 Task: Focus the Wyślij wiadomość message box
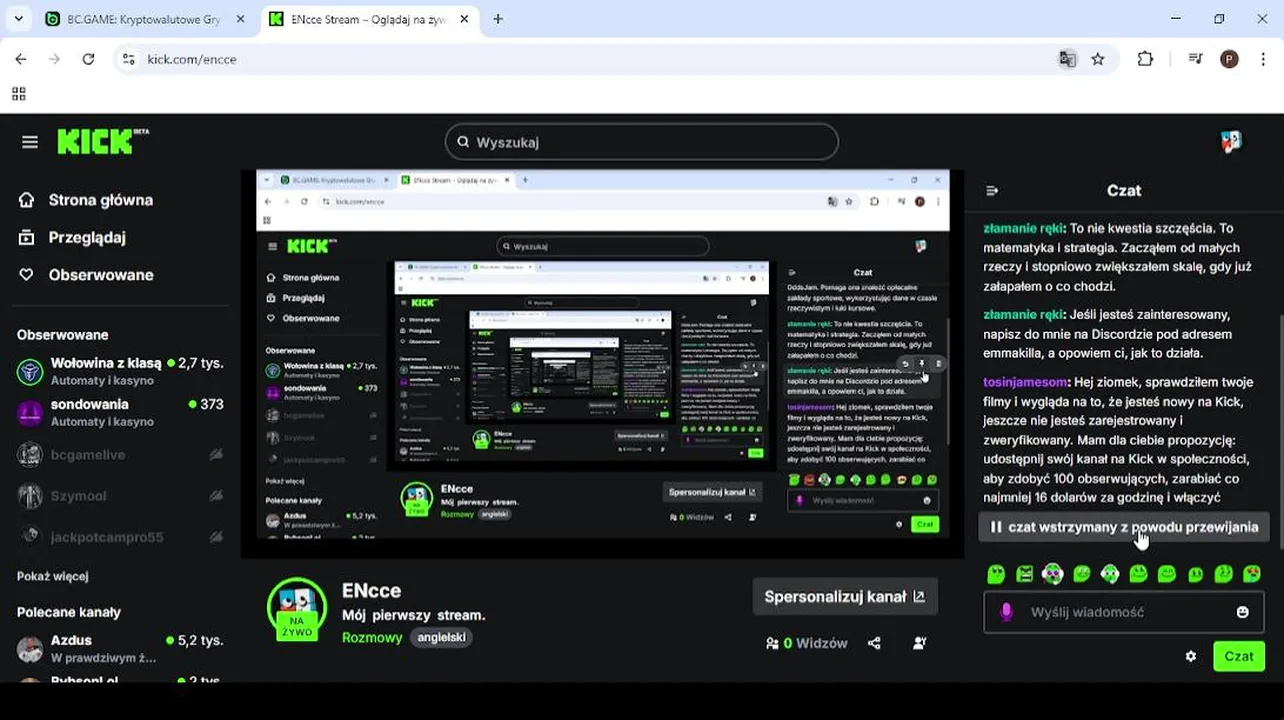point(1123,612)
